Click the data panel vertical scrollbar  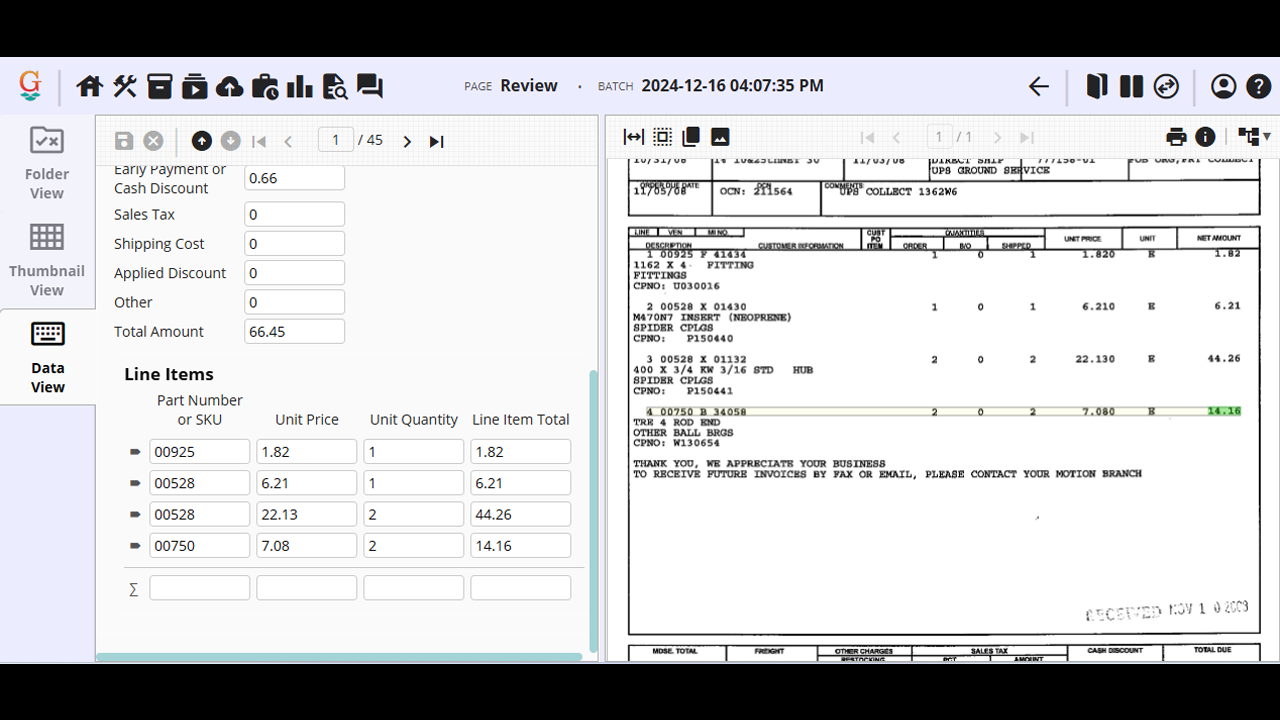[594, 510]
